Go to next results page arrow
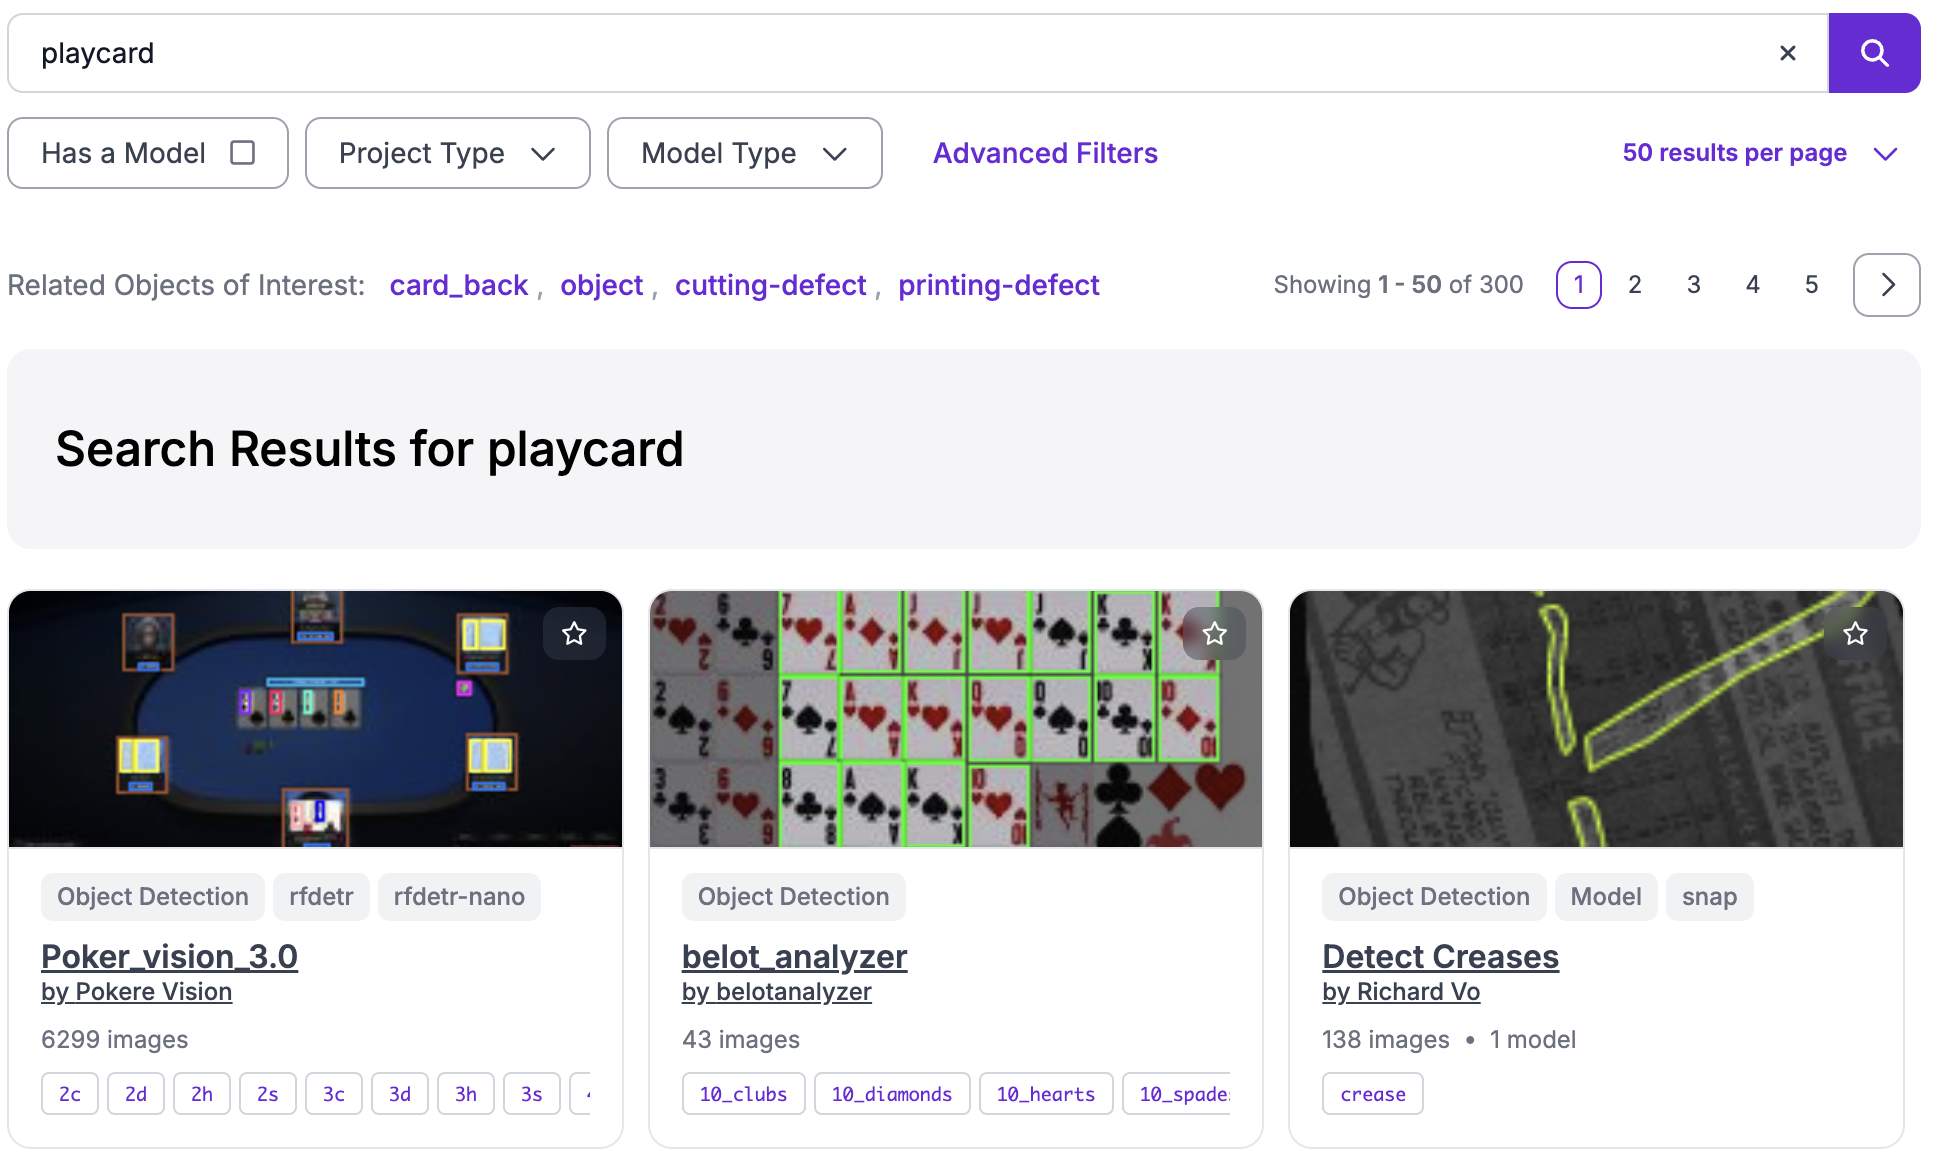 [1886, 285]
